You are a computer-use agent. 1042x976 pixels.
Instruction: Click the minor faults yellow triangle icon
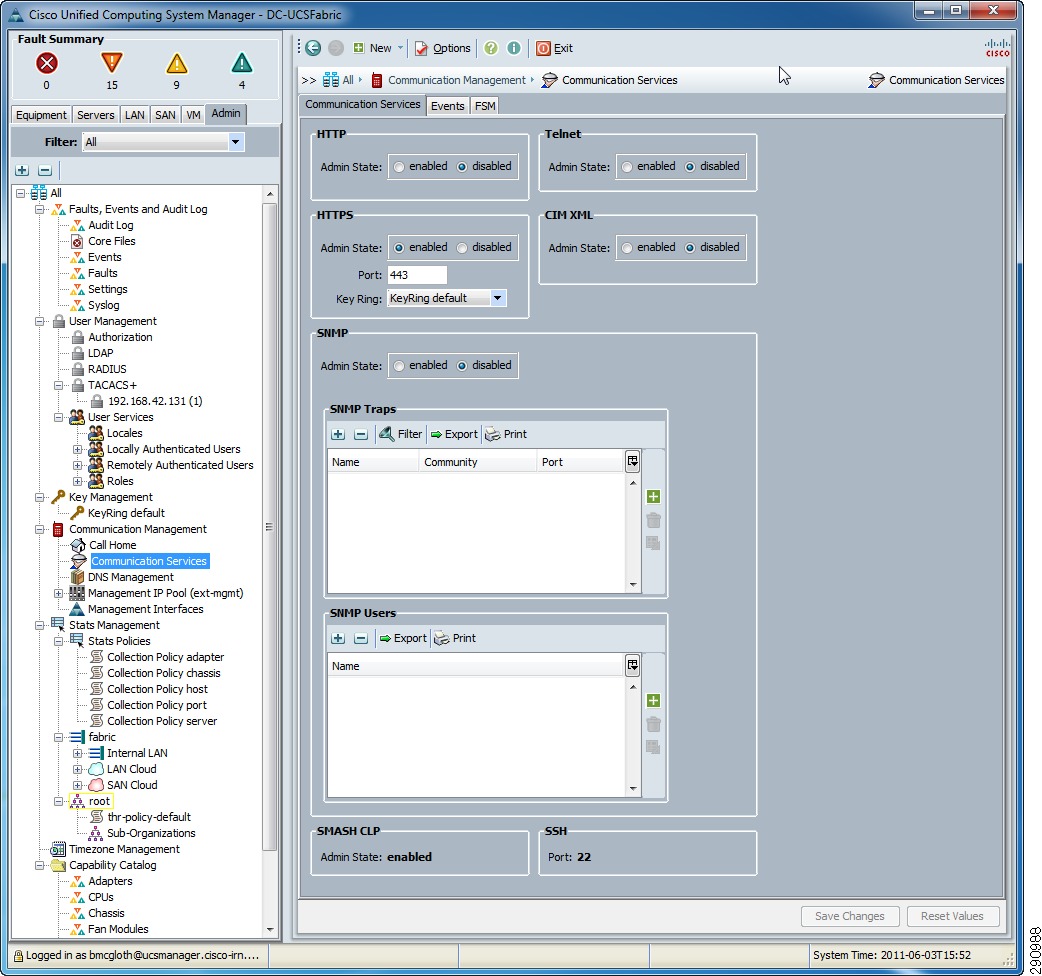[x=177, y=63]
